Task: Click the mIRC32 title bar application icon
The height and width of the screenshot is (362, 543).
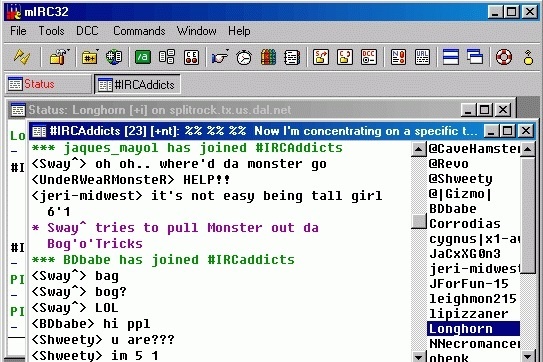Action: [14, 12]
